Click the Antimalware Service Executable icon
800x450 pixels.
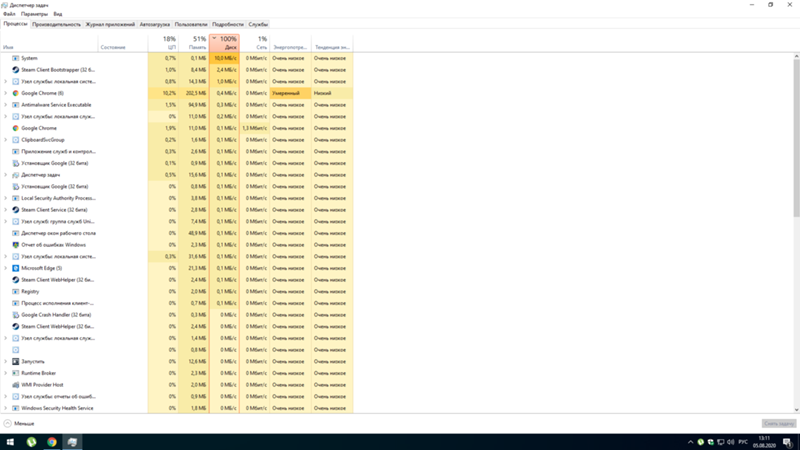(x=16, y=105)
